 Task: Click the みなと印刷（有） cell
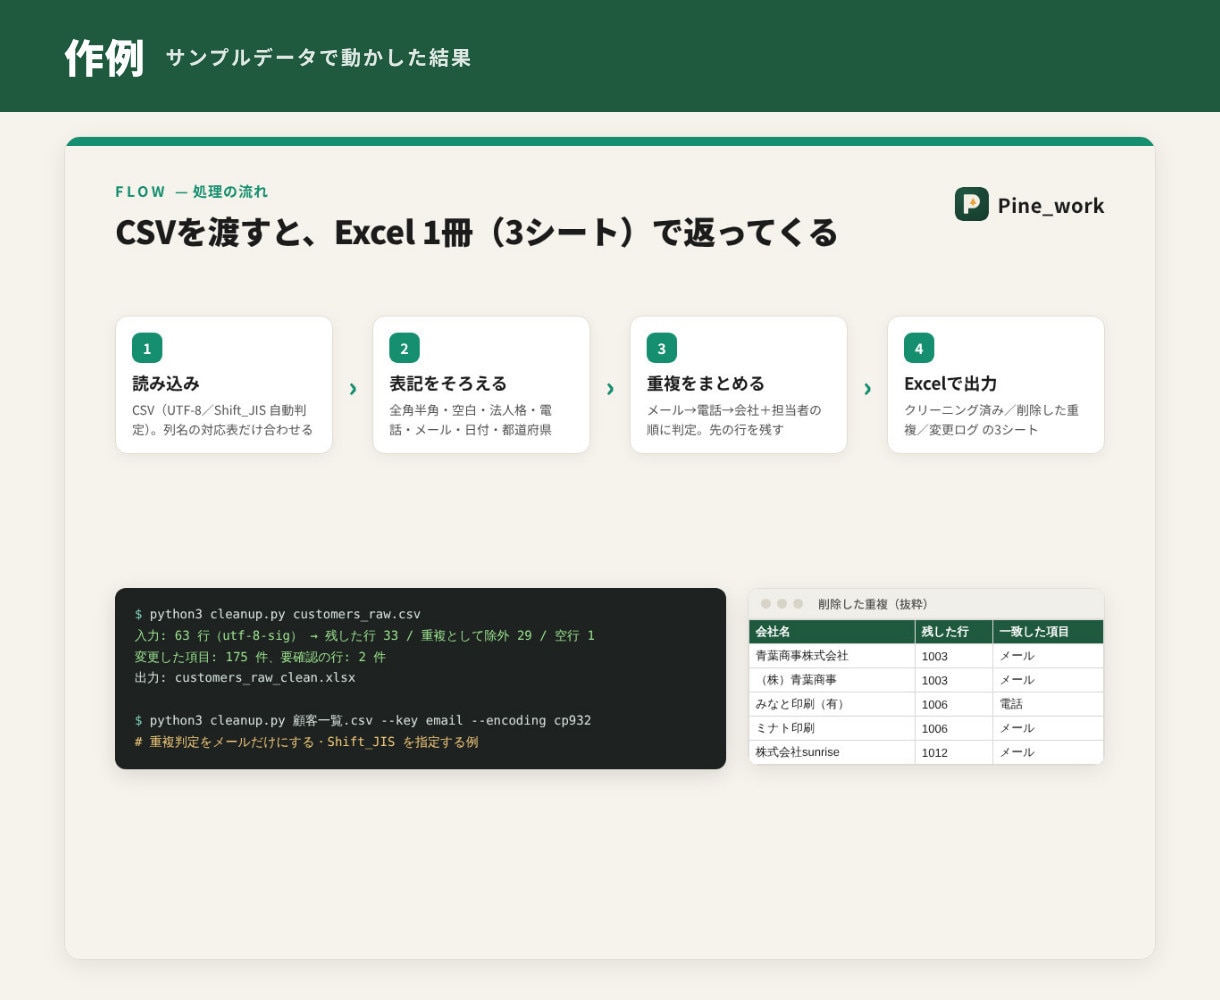tap(832, 704)
